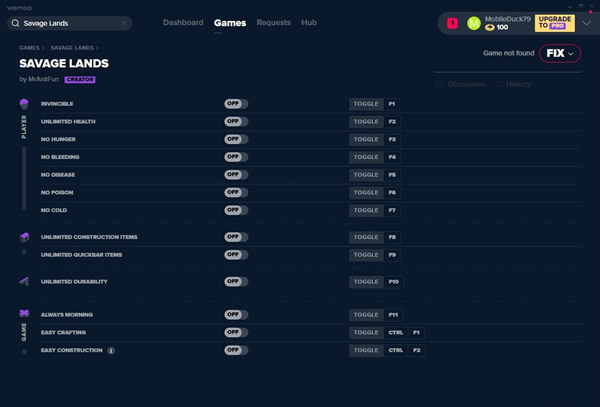The image size is (600, 407).
Task: Click the Player section scrollbar
Action: coord(24,178)
